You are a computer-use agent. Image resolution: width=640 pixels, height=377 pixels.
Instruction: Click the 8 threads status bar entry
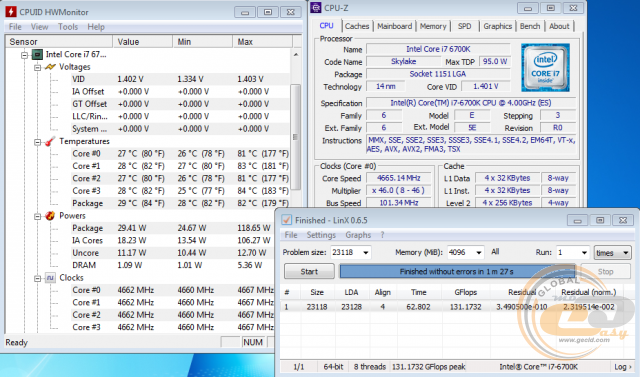click(x=369, y=367)
